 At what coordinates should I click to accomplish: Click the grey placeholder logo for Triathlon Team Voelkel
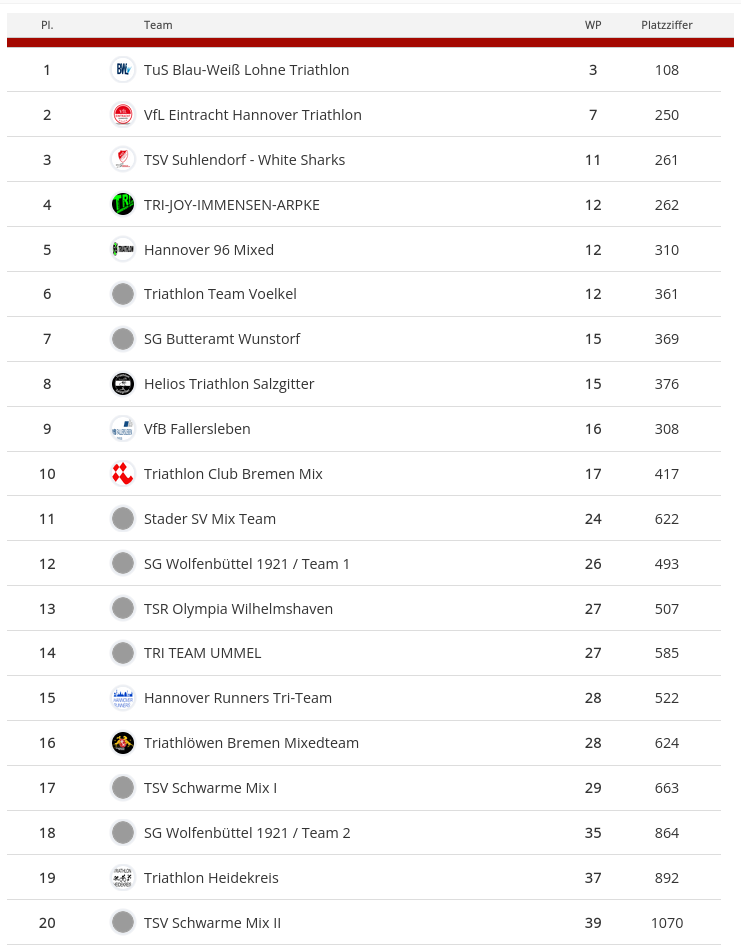pos(123,294)
